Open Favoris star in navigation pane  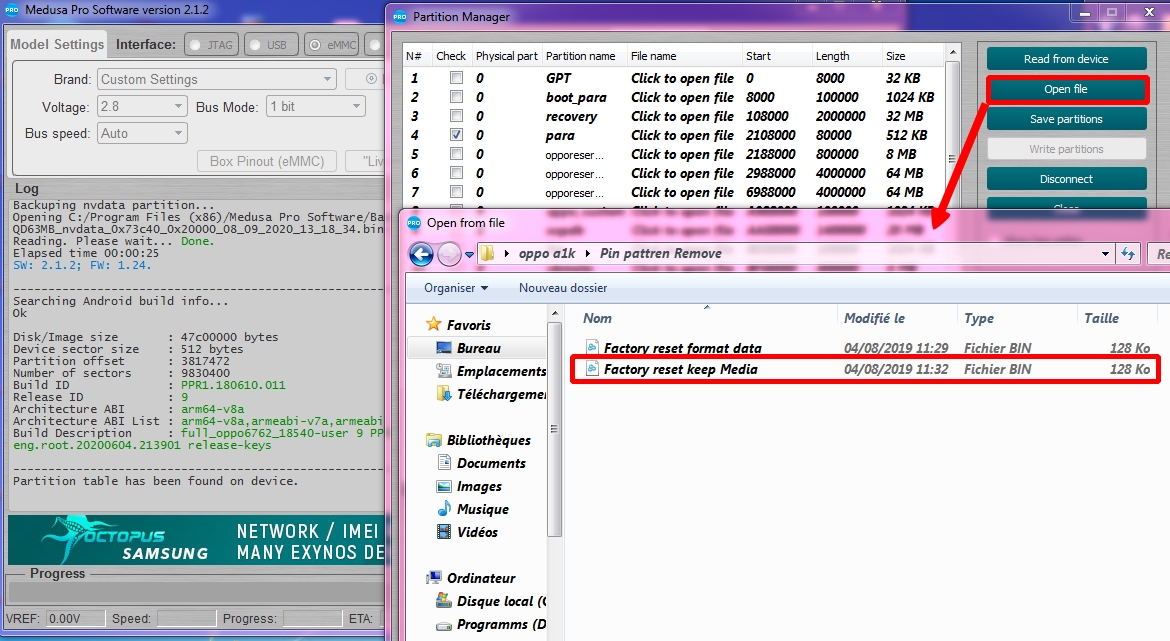click(433, 324)
